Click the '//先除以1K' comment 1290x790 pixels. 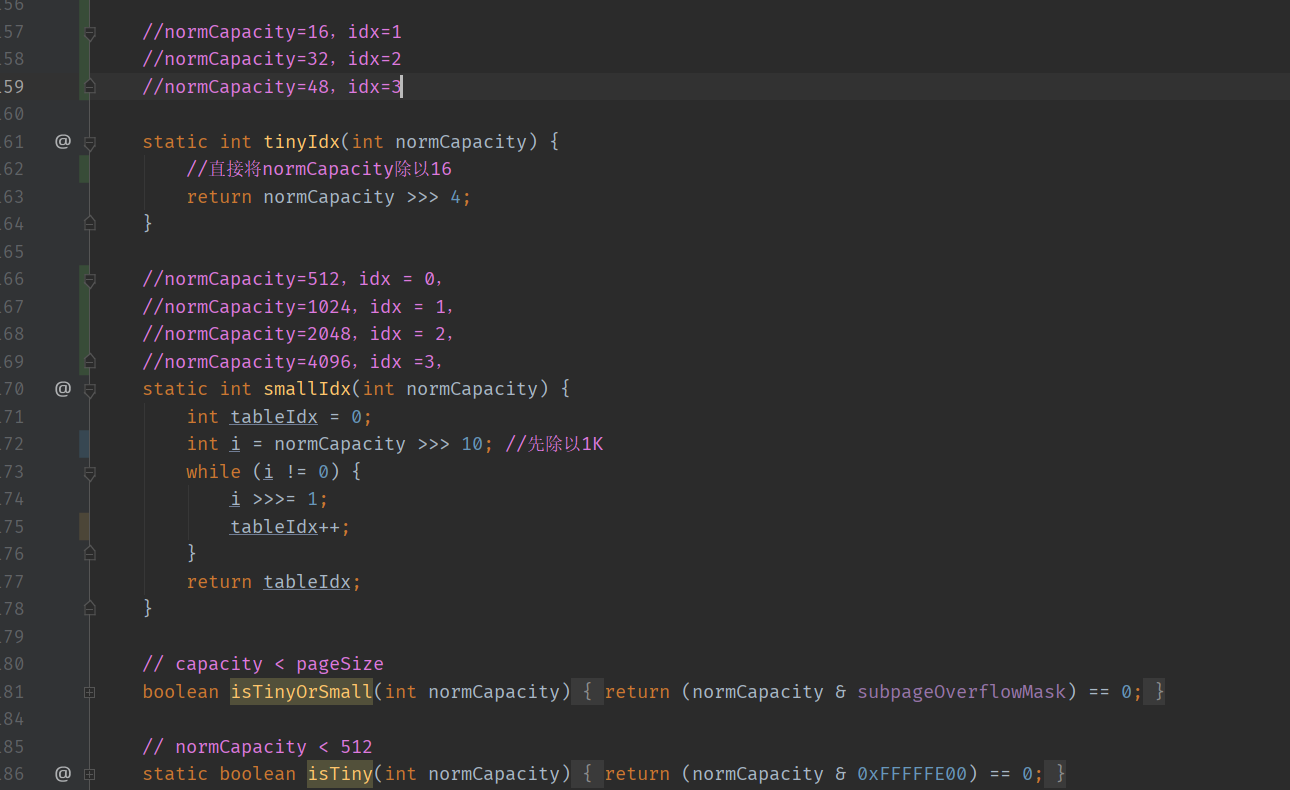click(x=554, y=443)
